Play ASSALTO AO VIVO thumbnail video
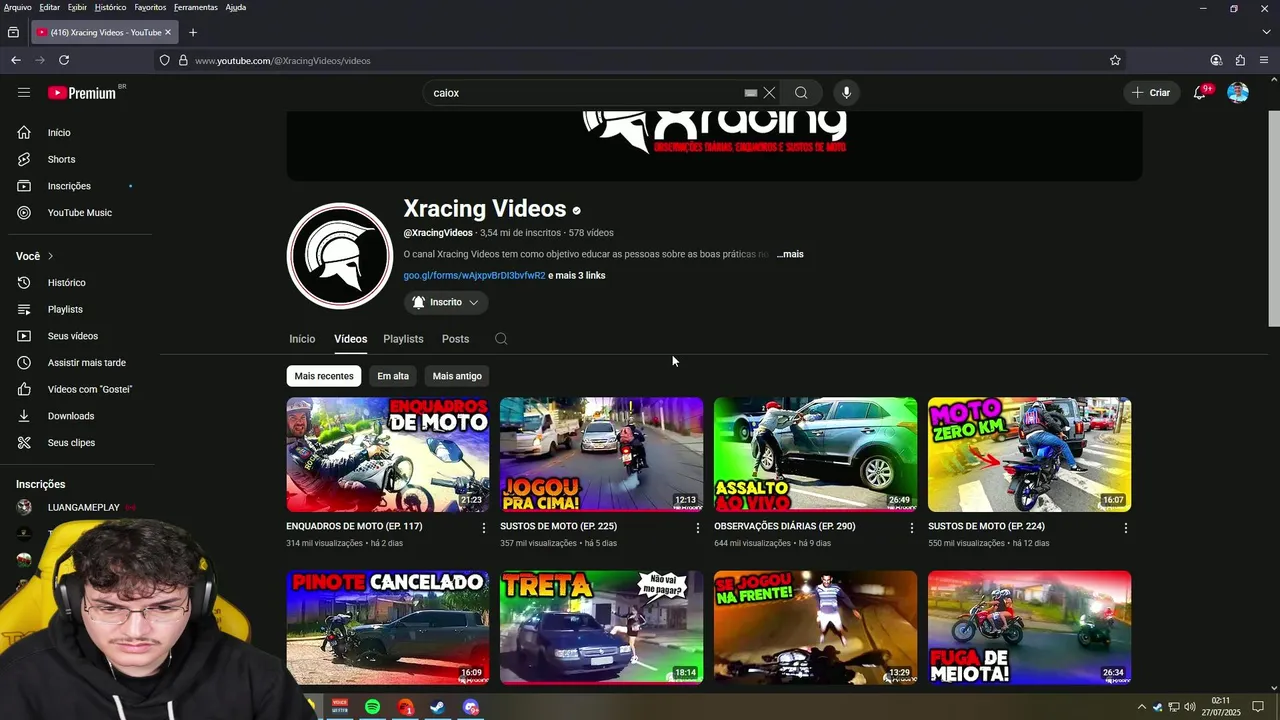The width and height of the screenshot is (1280, 720). click(815, 455)
